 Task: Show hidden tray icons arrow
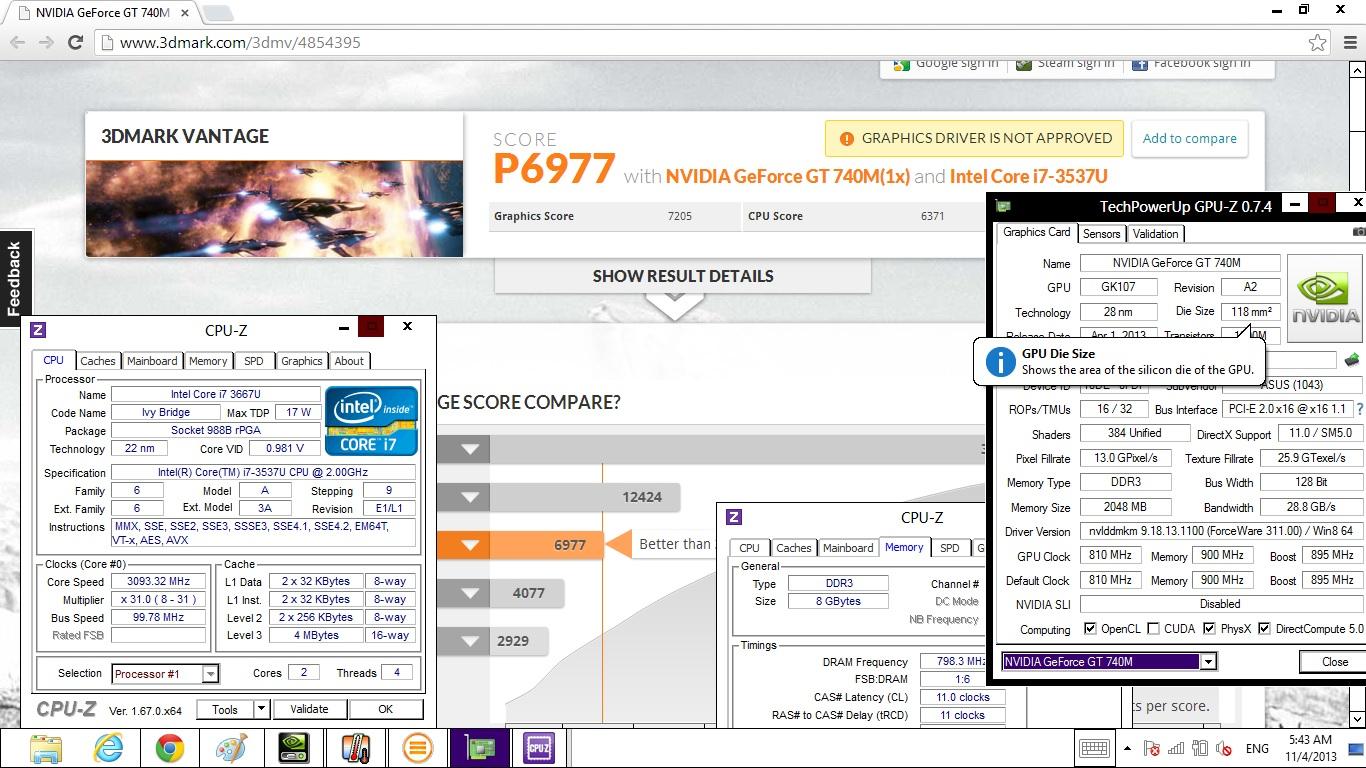[1127, 748]
